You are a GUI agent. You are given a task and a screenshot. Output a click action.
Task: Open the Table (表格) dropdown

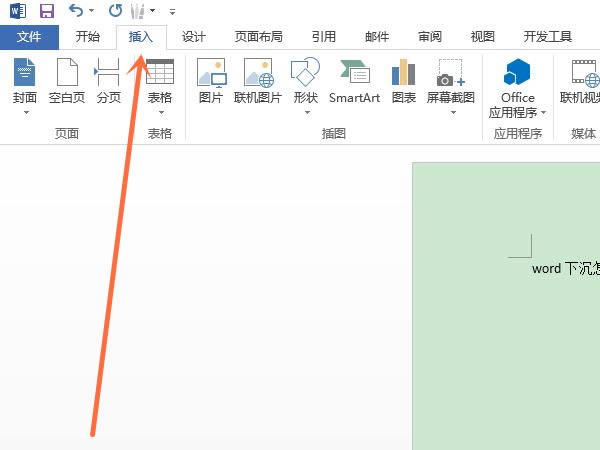point(160,105)
